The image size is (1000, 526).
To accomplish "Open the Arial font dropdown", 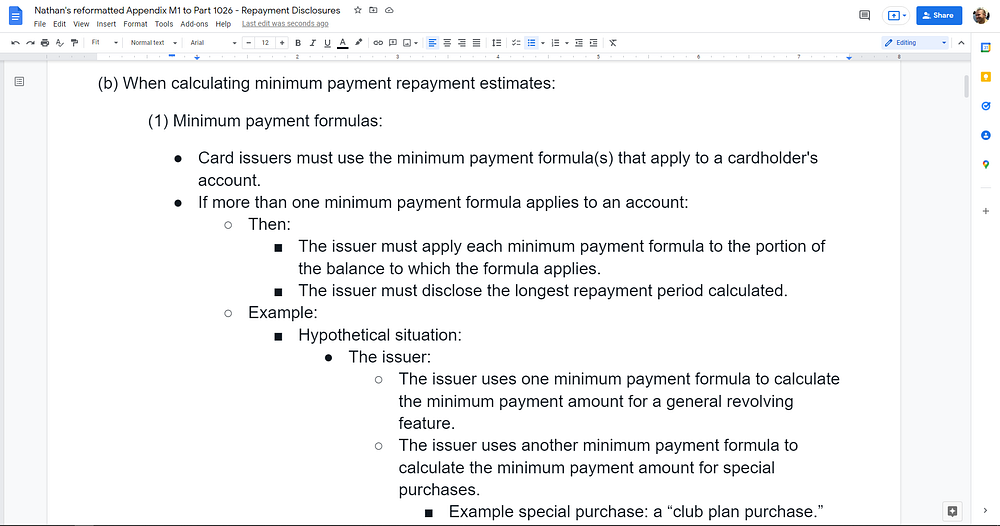I will [213, 43].
